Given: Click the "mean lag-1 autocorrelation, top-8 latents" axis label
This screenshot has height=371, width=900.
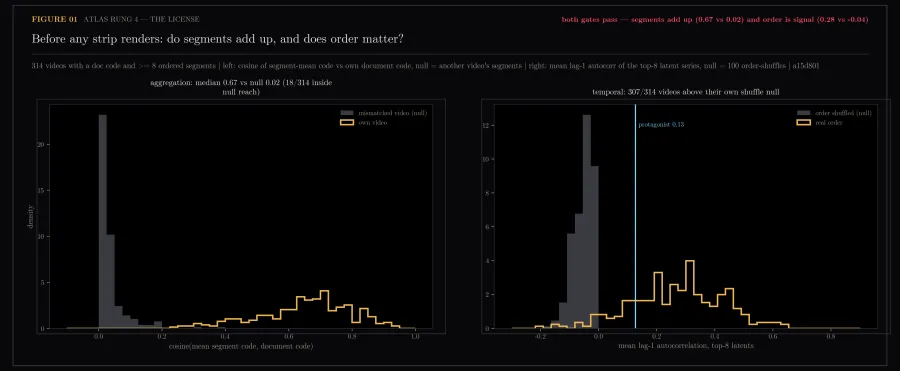Looking at the screenshot, I should 685,346.
